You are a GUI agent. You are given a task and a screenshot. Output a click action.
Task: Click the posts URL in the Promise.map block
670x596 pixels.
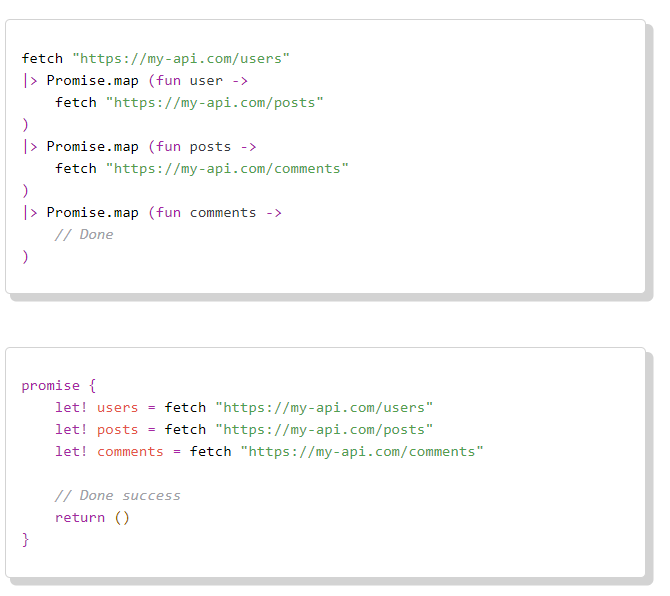point(215,103)
